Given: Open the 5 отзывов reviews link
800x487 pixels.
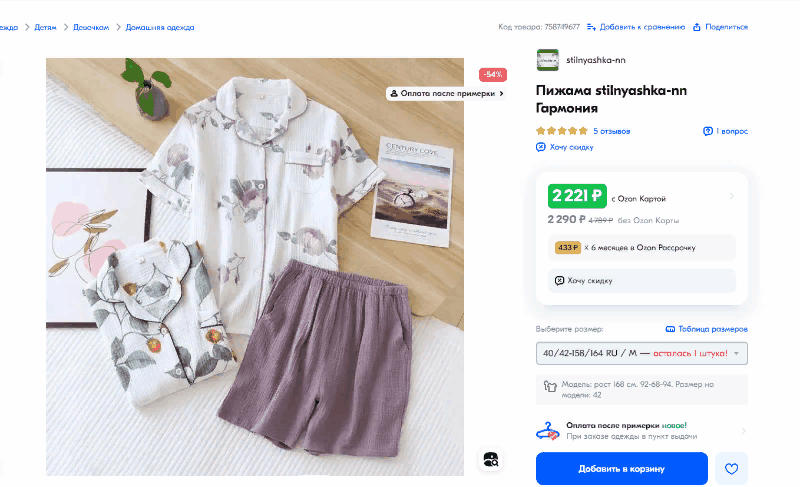Looking at the screenshot, I should click(611, 131).
